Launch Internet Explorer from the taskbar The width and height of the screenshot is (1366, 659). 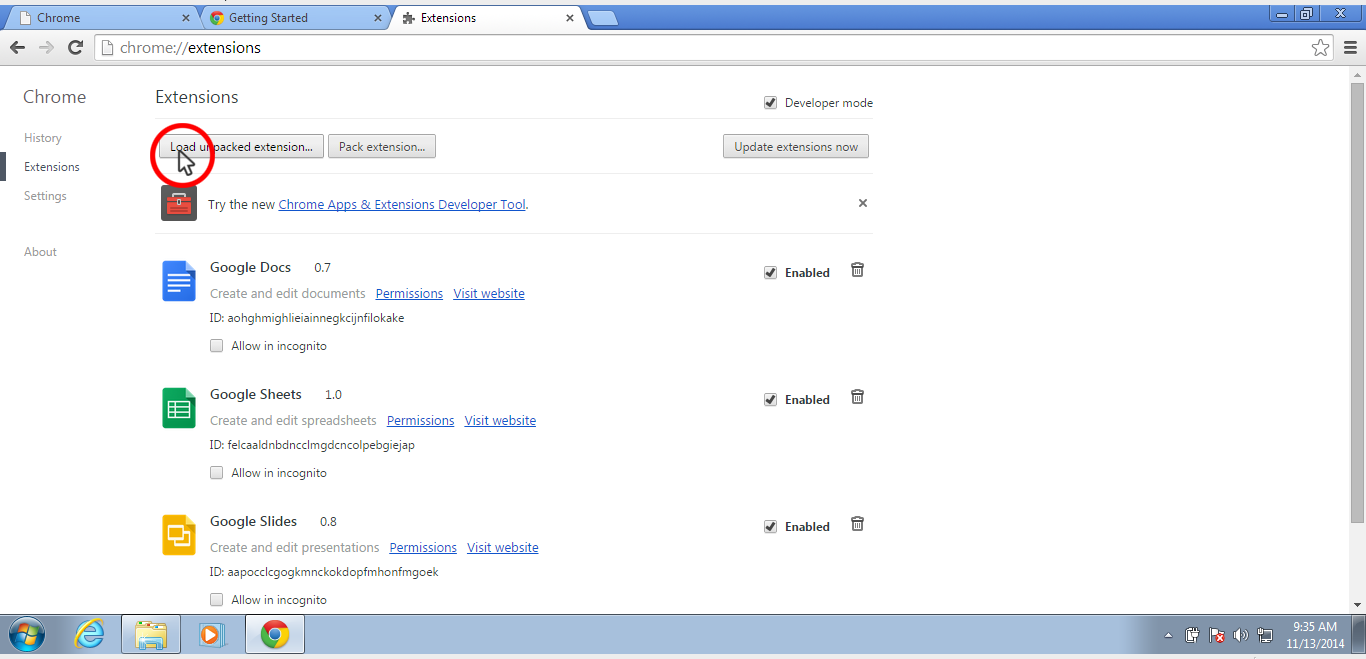pos(90,634)
